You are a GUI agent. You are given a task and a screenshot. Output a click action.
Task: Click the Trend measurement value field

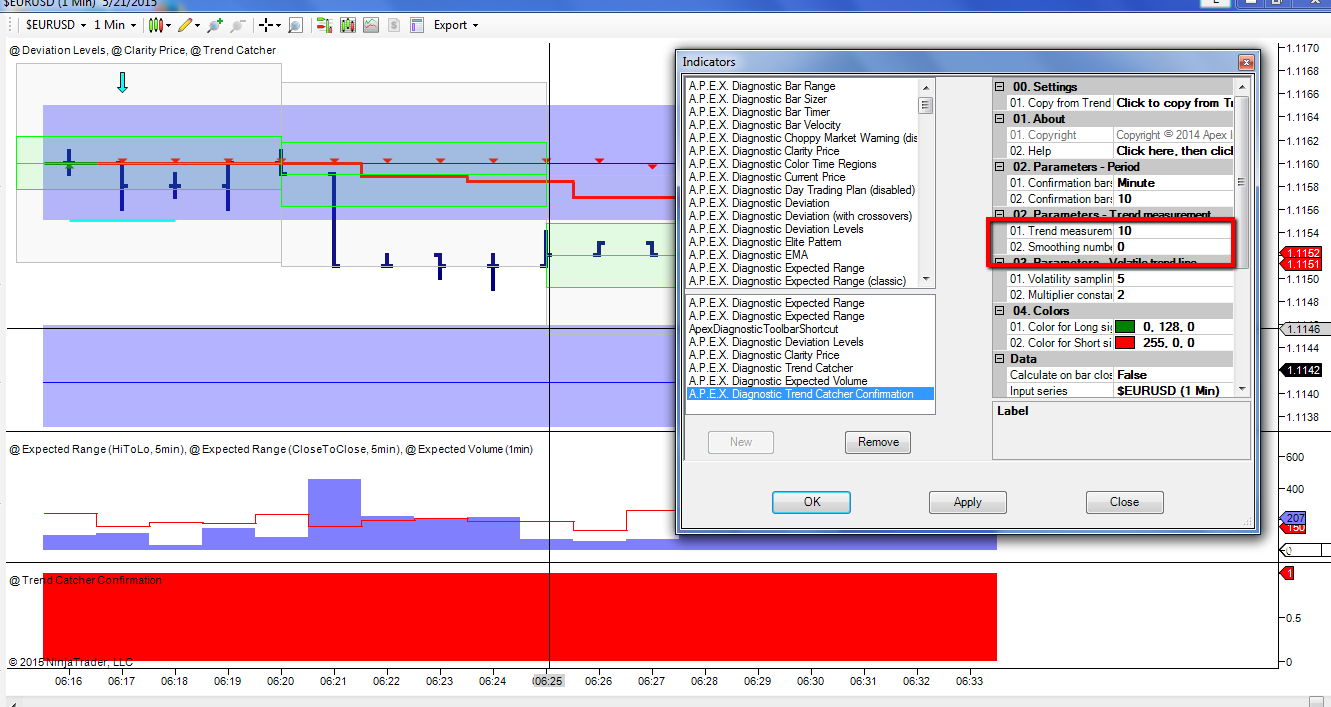click(x=1174, y=231)
